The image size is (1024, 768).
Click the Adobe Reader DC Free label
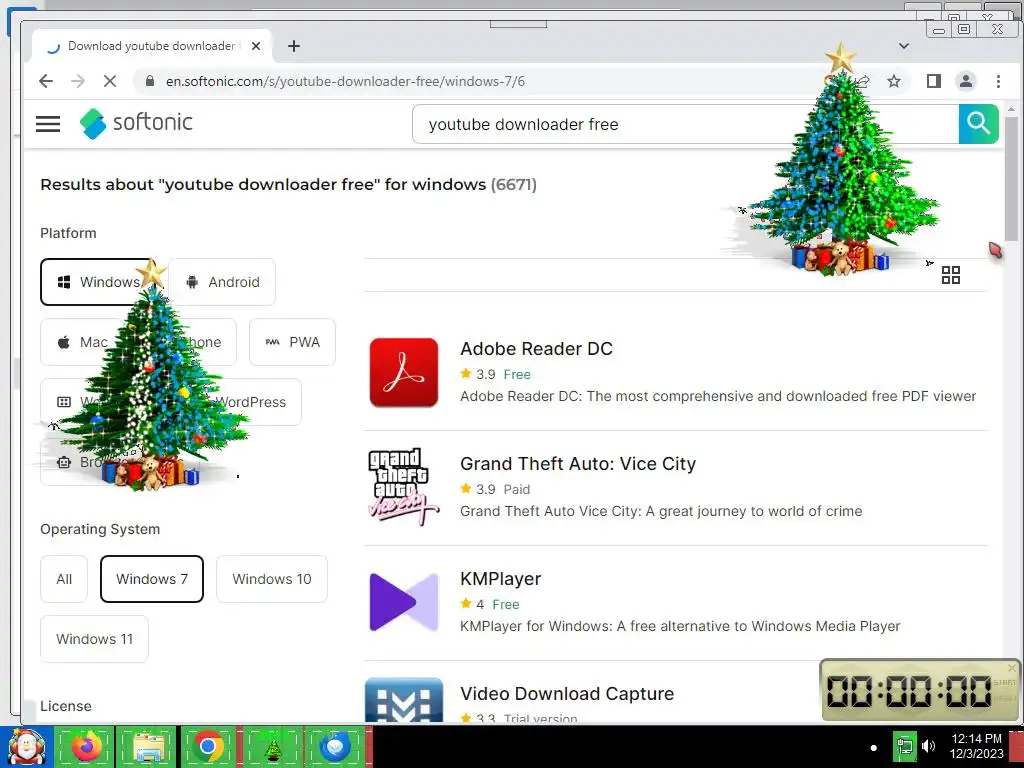pyautogui.click(x=517, y=374)
